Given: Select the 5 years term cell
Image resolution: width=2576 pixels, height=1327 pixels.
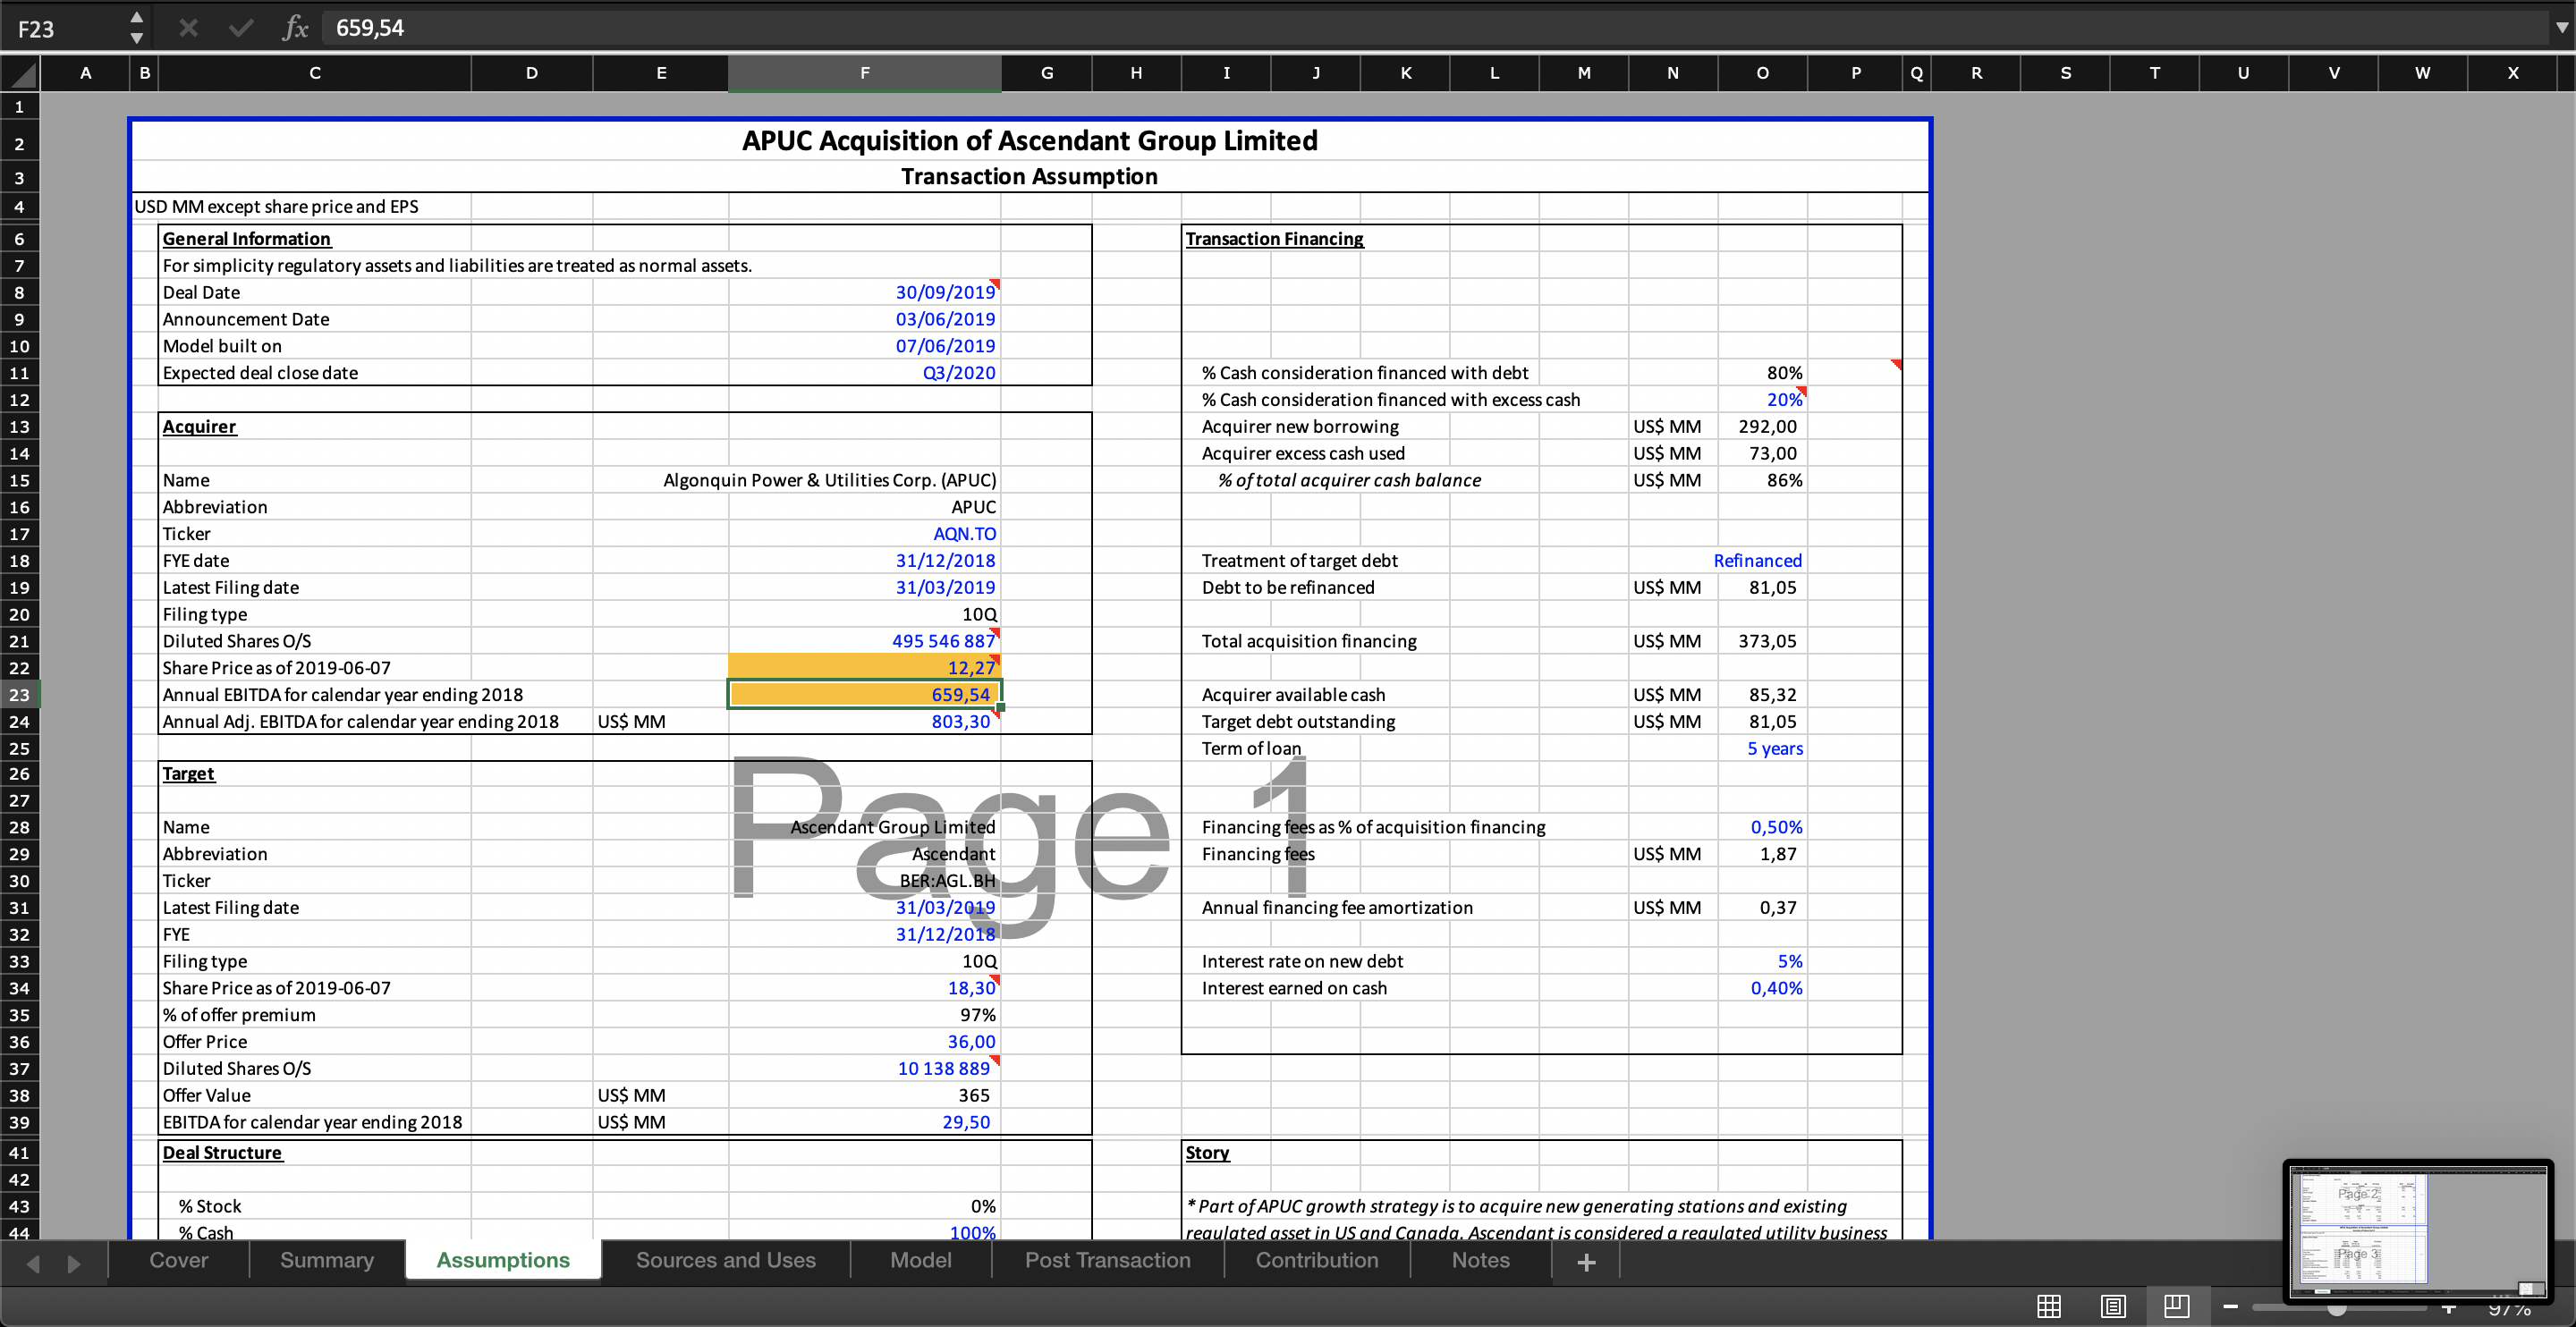Looking at the screenshot, I should point(1763,748).
